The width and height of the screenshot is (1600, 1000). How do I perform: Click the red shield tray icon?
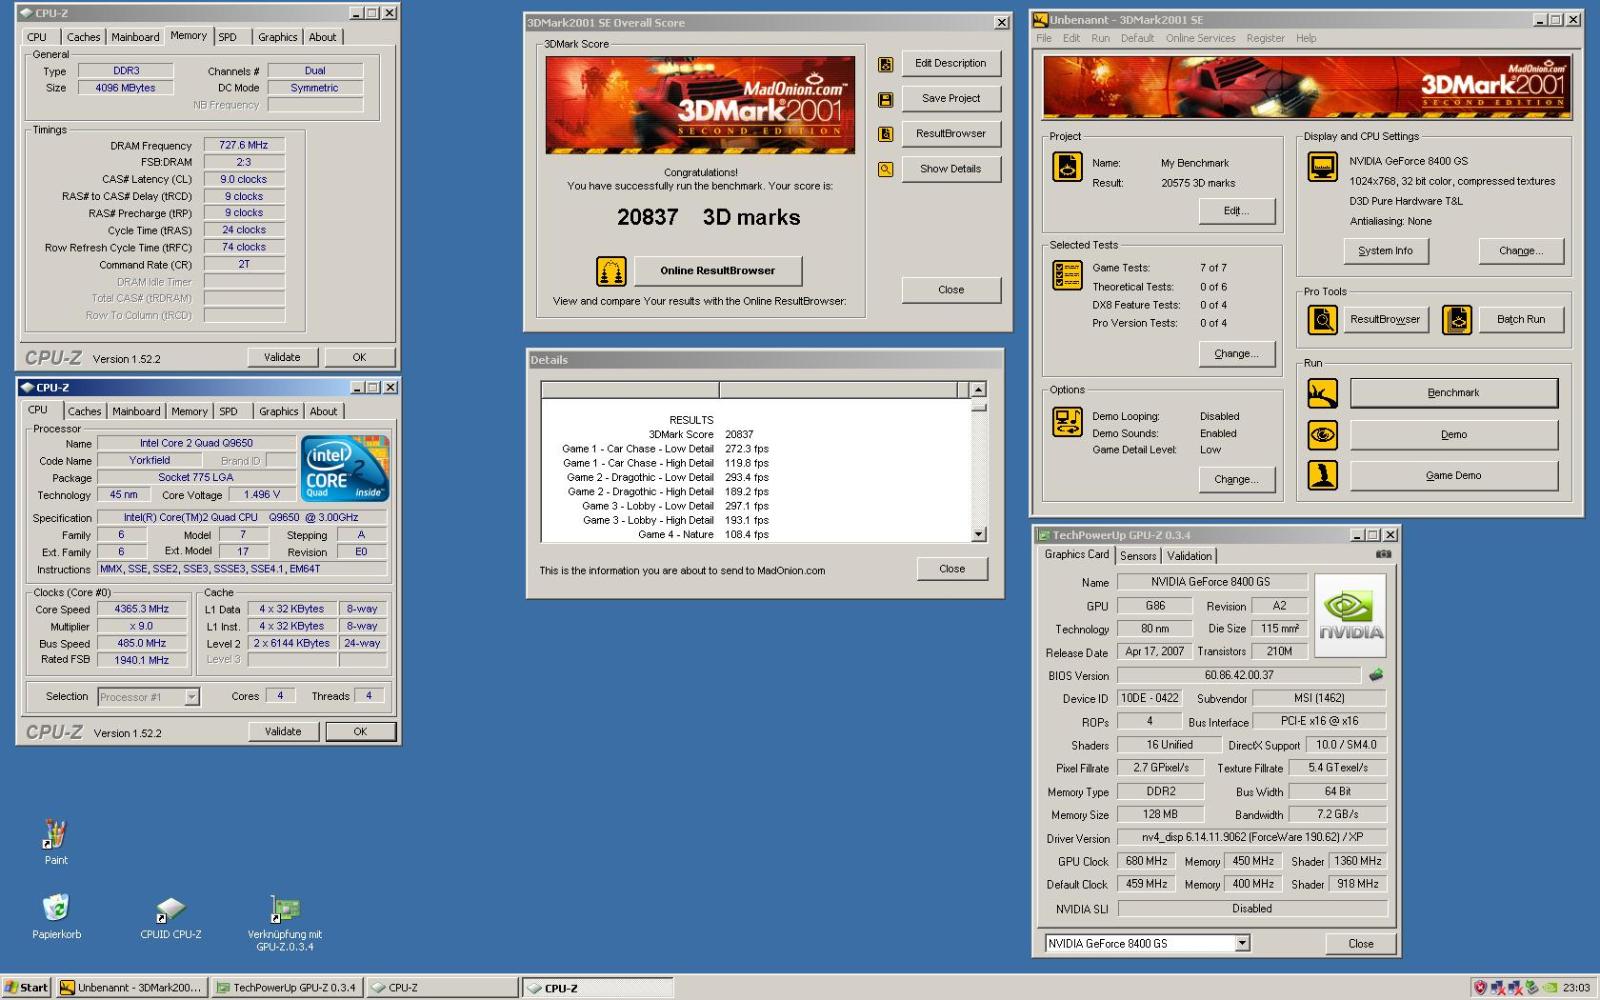(x=1480, y=987)
